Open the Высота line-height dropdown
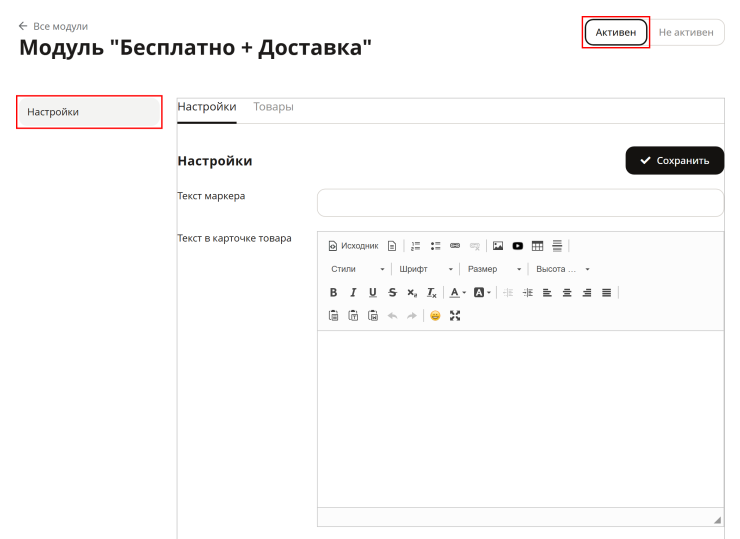Viewport: 740px width, 539px height. [x=563, y=269]
